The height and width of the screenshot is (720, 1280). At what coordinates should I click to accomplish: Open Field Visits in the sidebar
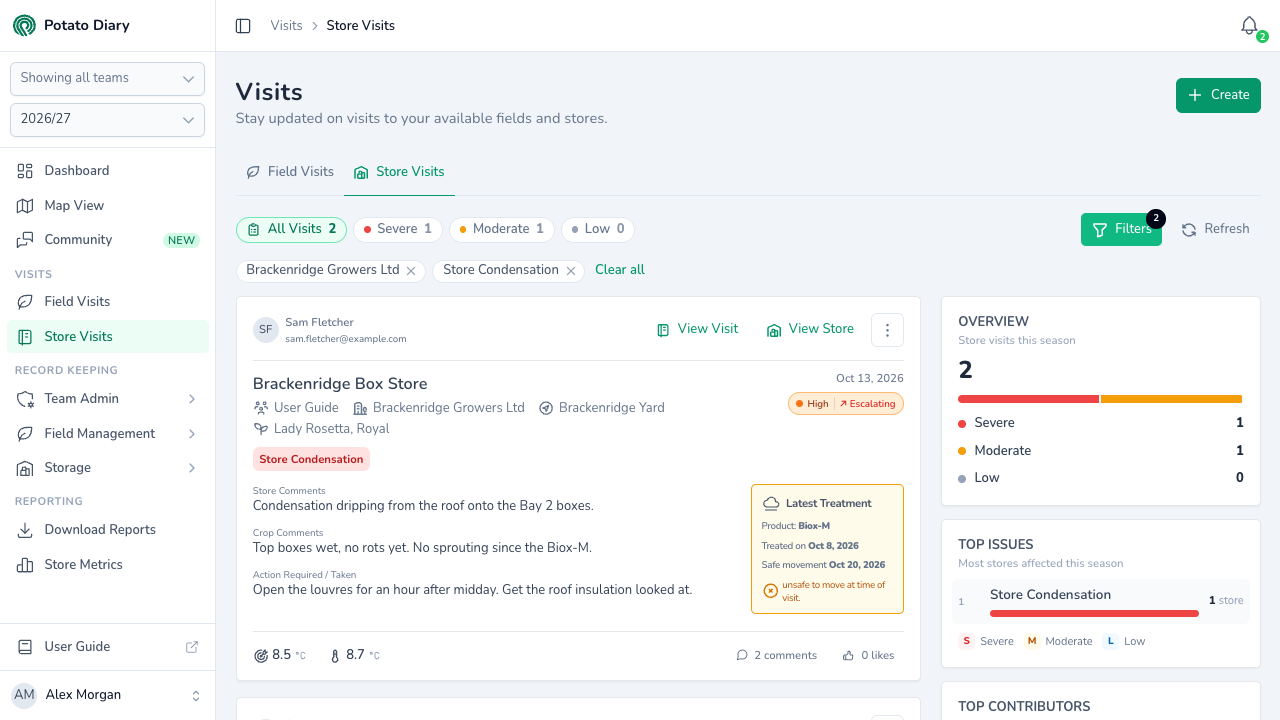coord(108,302)
